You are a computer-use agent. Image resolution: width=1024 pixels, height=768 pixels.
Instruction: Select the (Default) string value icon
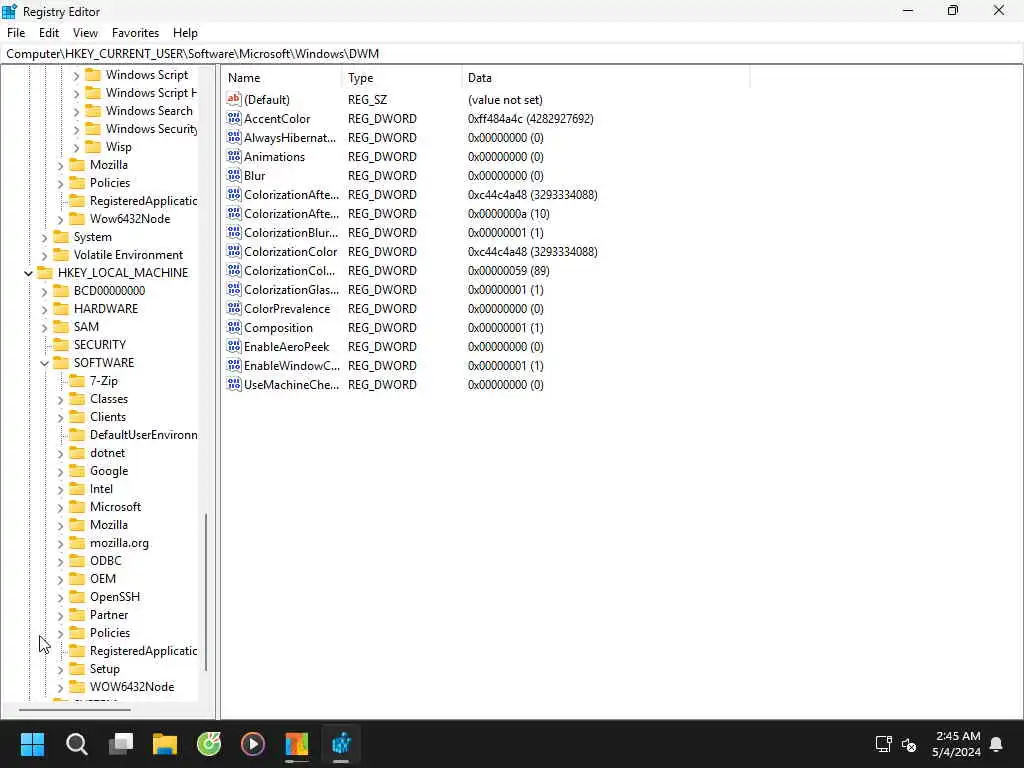(x=234, y=99)
